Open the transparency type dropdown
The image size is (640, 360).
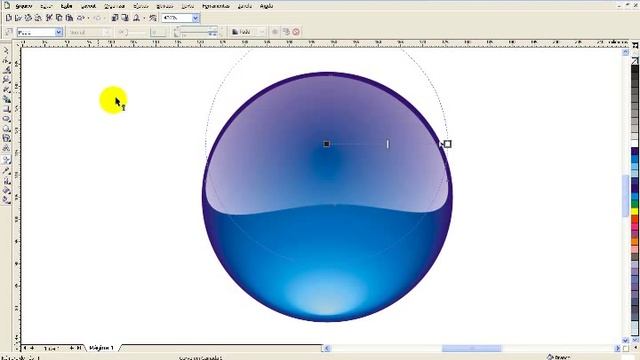pos(59,32)
